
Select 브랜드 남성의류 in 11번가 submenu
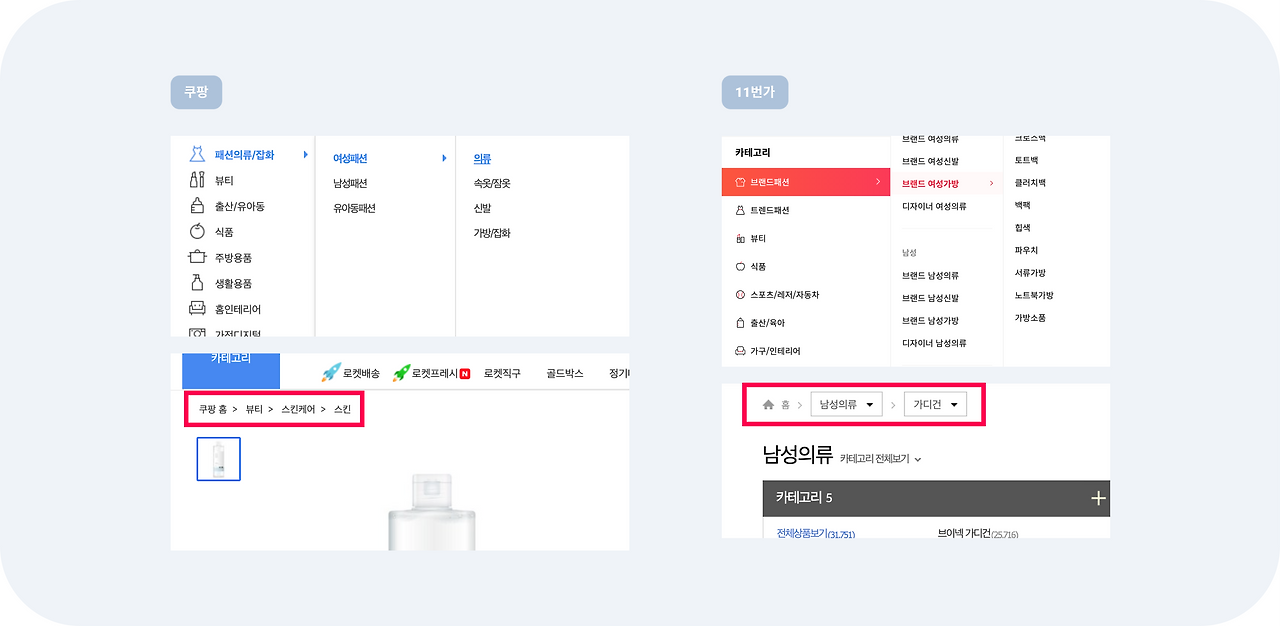click(930, 275)
